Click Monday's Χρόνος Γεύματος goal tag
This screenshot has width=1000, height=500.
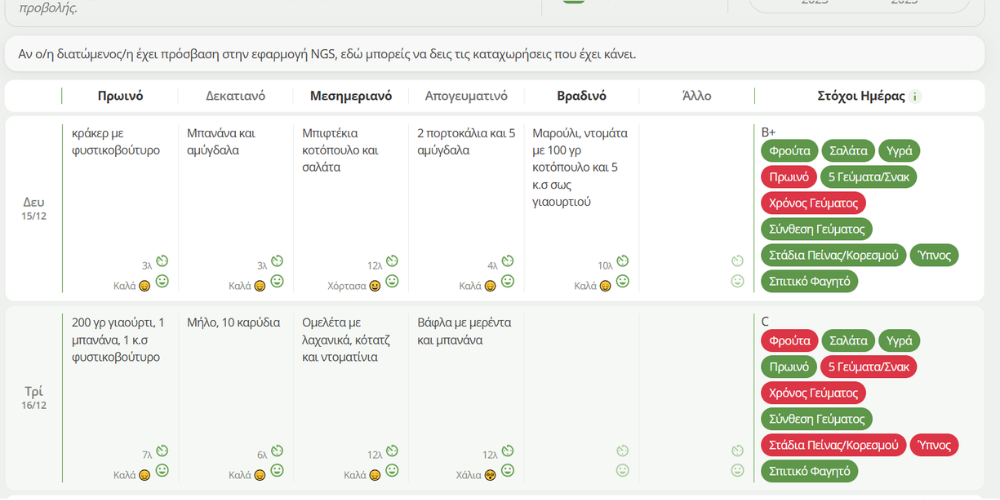pos(813,203)
